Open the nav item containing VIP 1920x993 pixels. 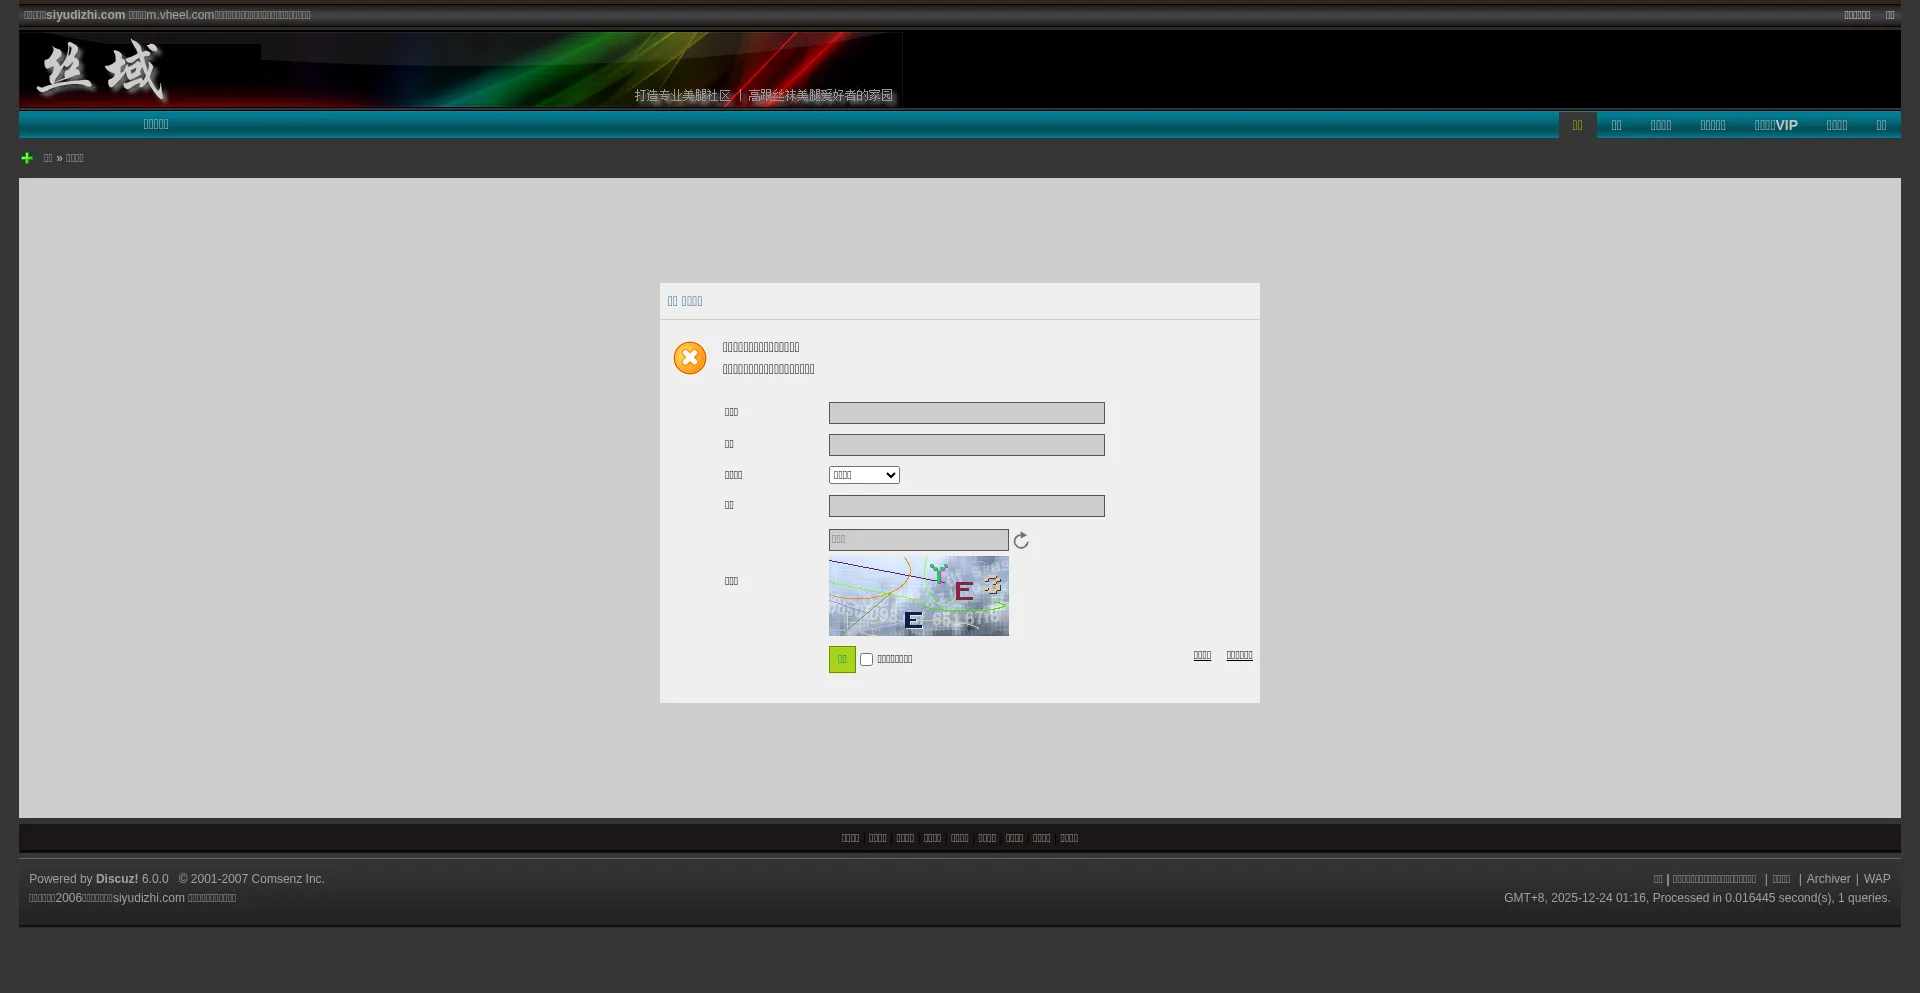(1775, 125)
